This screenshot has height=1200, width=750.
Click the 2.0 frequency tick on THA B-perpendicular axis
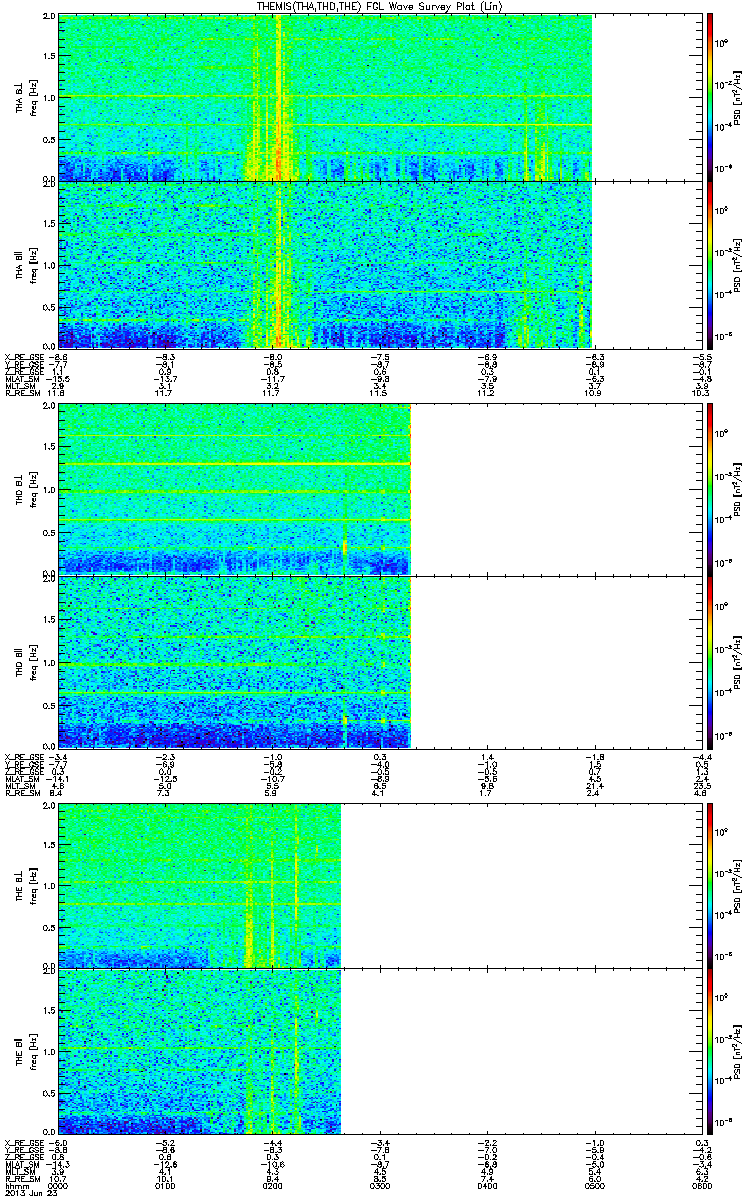(x=49, y=18)
